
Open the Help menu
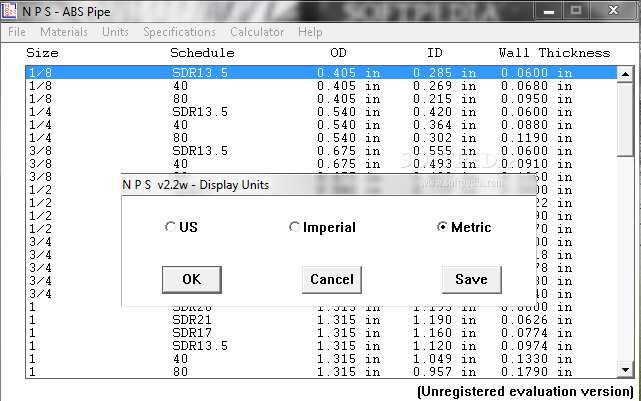pyautogui.click(x=310, y=32)
